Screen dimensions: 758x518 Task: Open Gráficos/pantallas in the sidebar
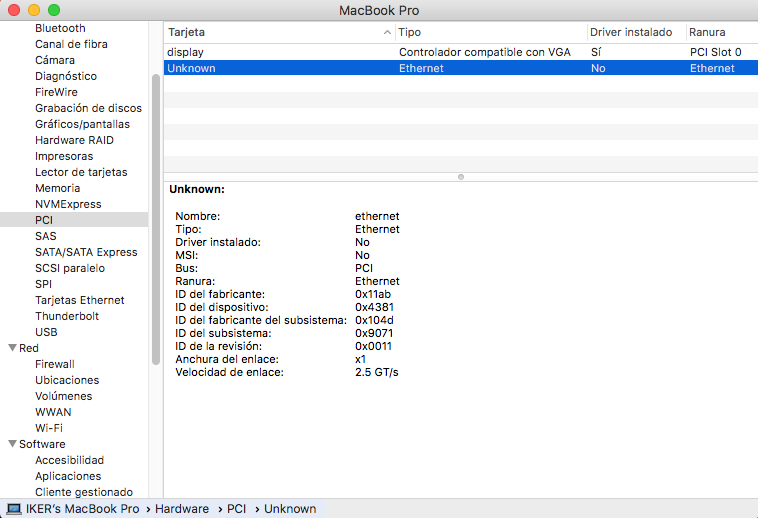click(82, 124)
